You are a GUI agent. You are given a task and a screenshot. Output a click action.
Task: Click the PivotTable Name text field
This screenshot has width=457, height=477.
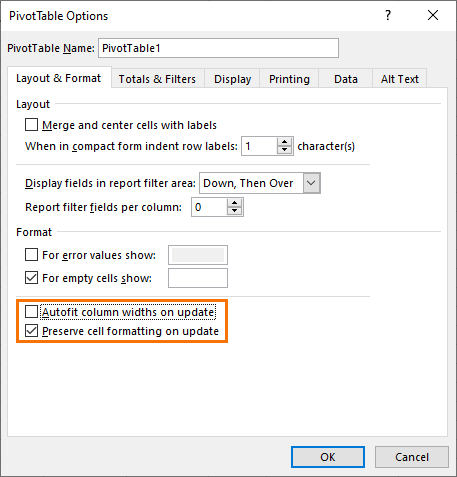[219, 48]
